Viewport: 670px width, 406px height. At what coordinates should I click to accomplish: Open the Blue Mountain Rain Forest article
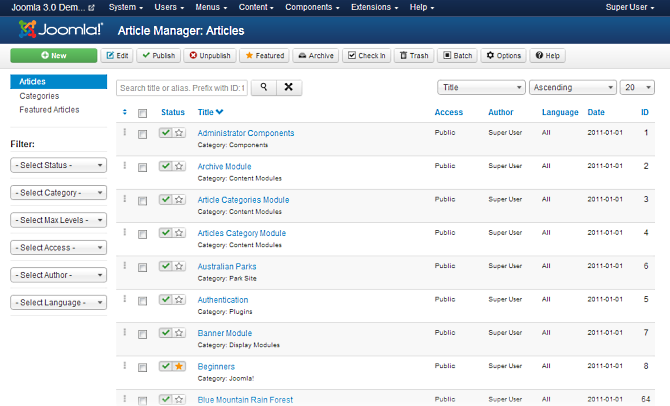pyautogui.click(x=245, y=400)
